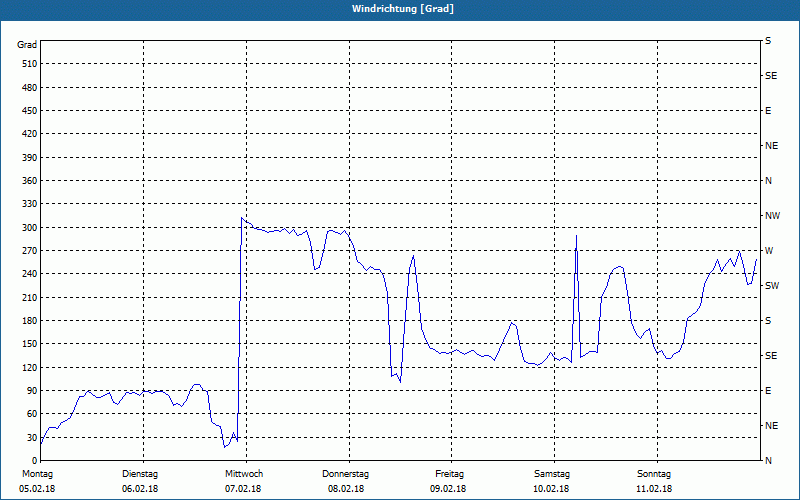Select the 270 y-axis value

(30, 251)
